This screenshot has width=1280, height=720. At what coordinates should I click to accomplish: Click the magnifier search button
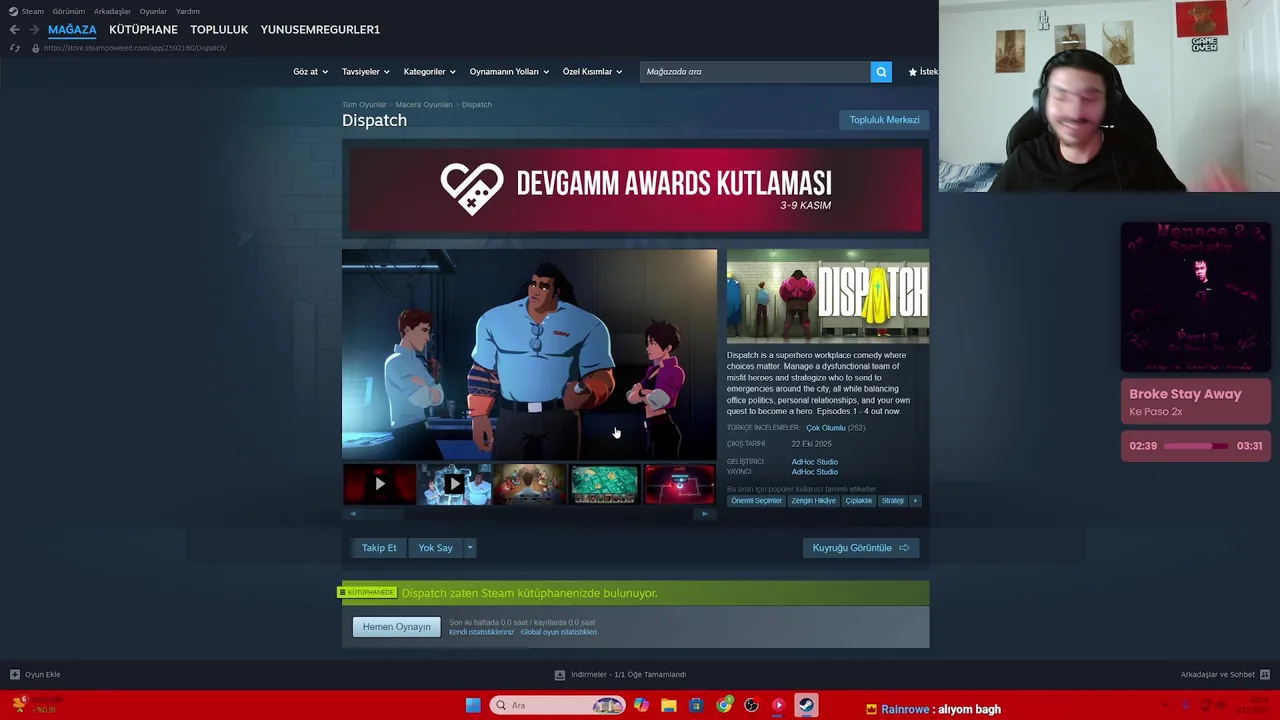pyautogui.click(x=881, y=72)
